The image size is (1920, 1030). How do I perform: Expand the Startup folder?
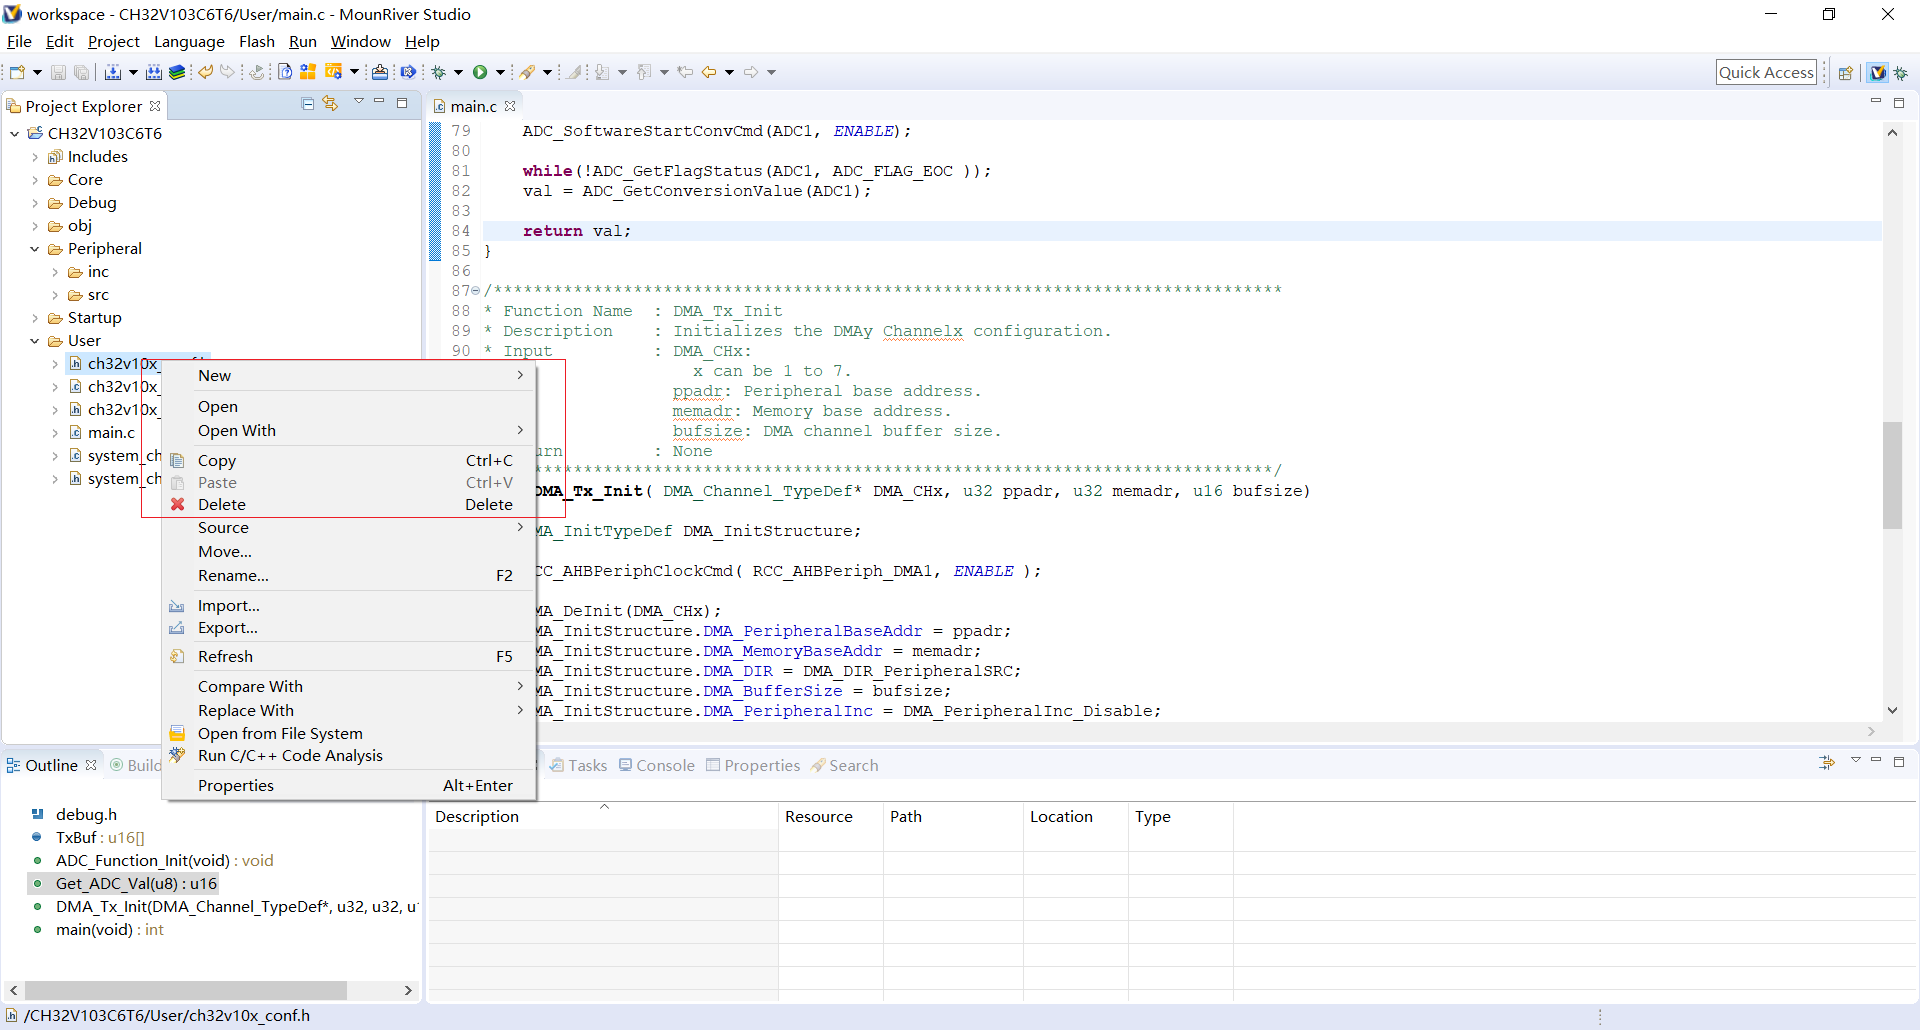tap(36, 317)
